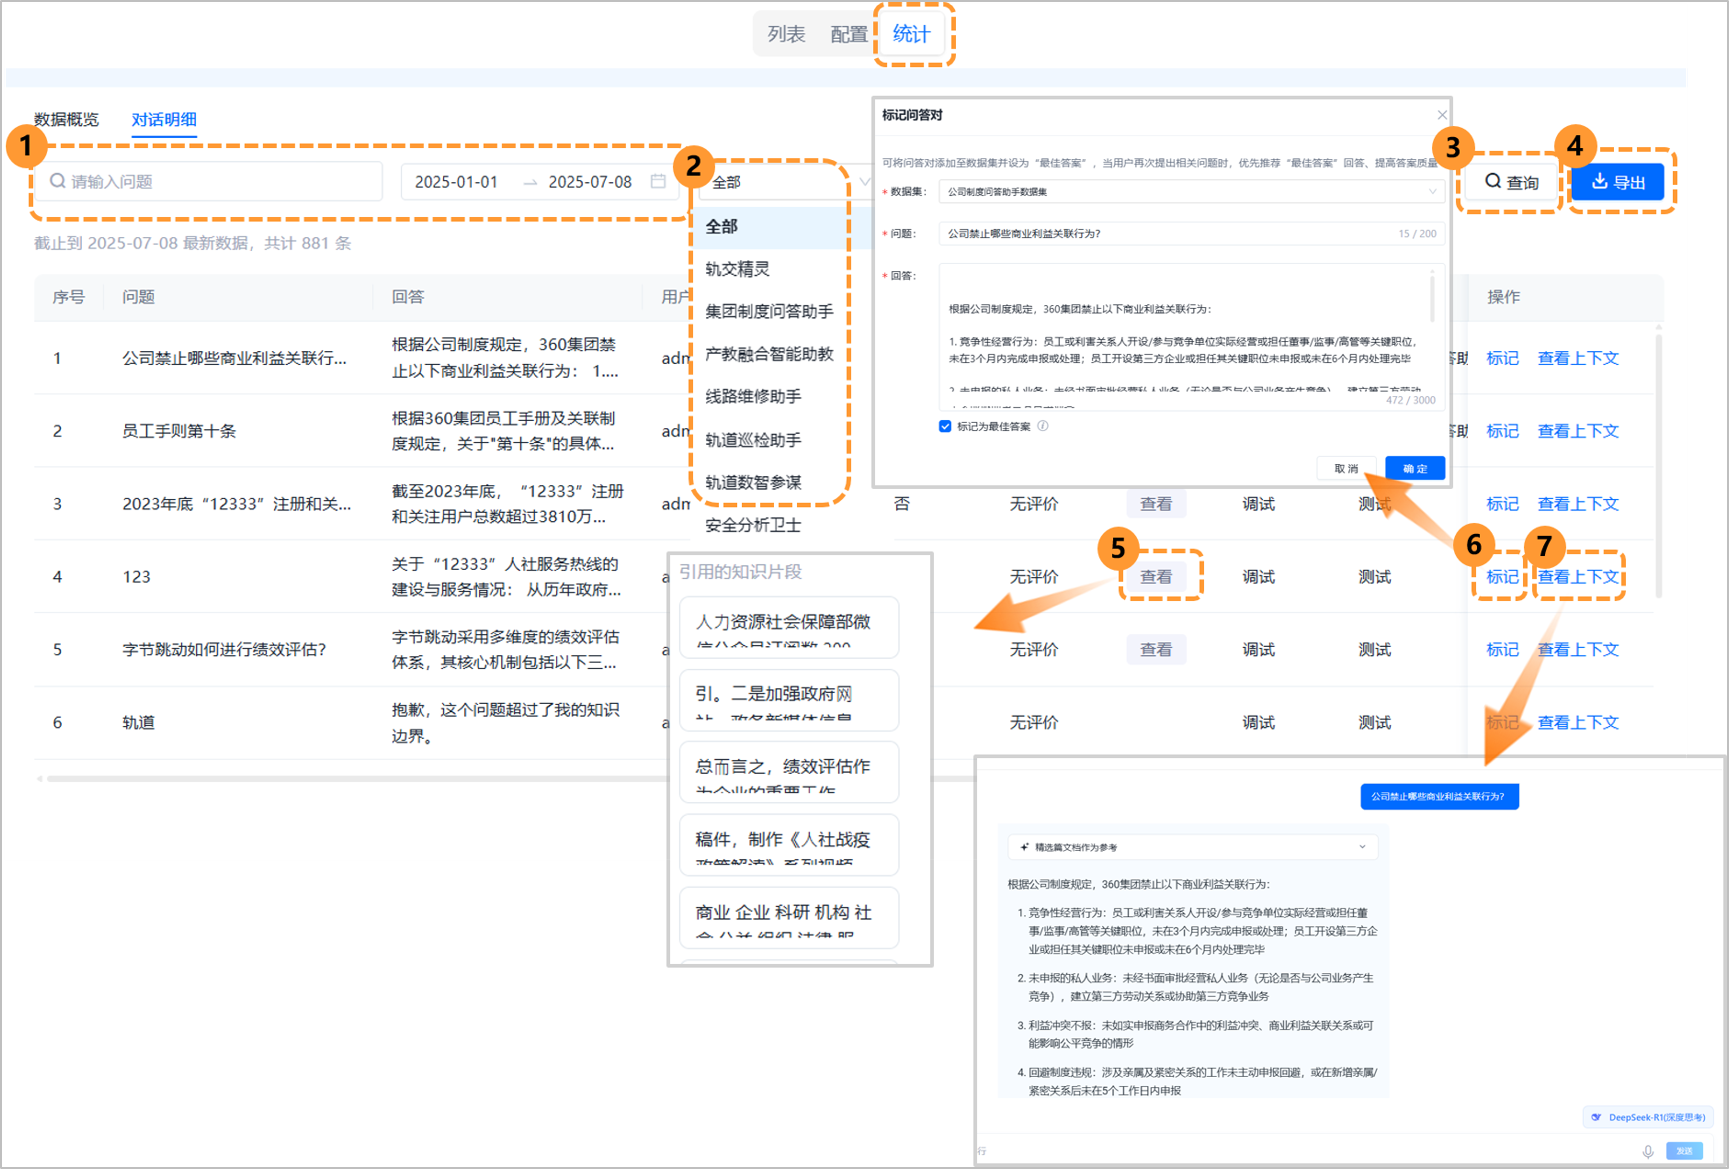Click the calendar icon in the date range picker
The image size is (1729, 1169).
[658, 181]
